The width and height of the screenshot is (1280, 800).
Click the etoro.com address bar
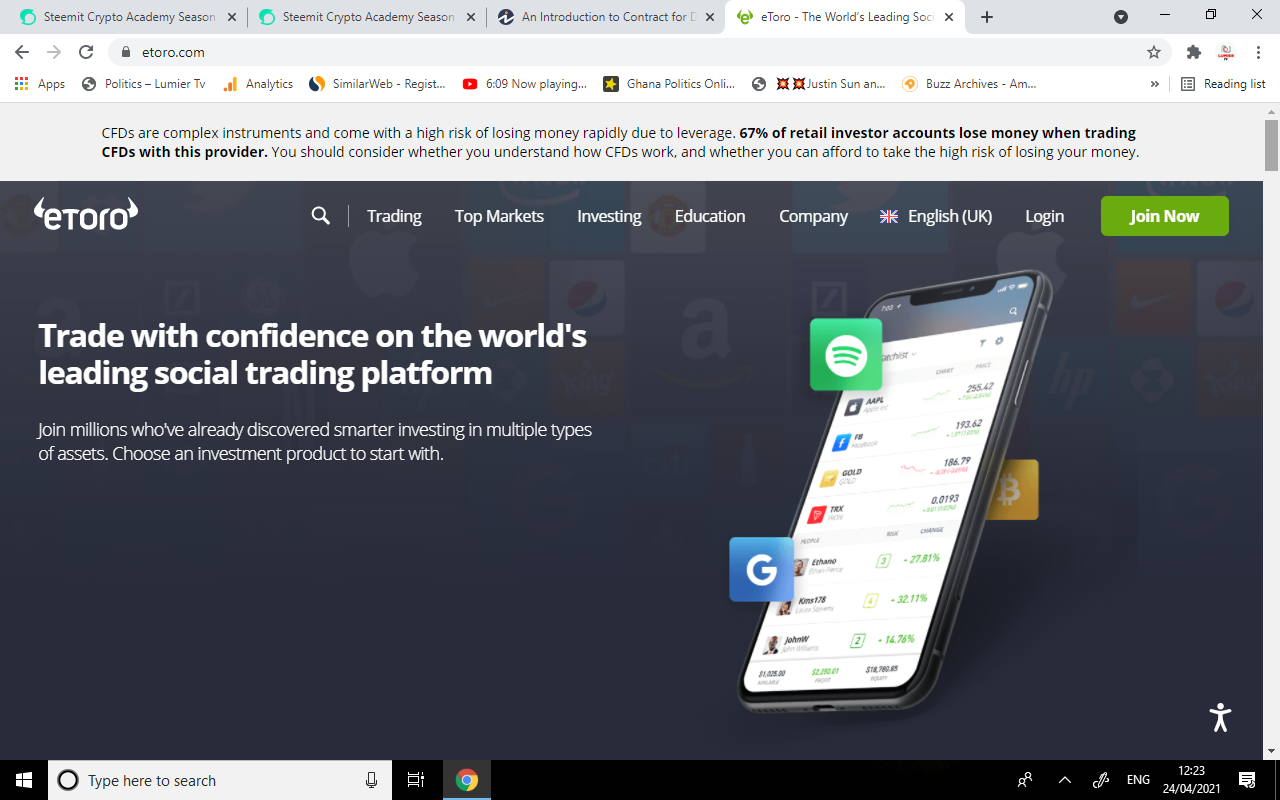coord(640,52)
